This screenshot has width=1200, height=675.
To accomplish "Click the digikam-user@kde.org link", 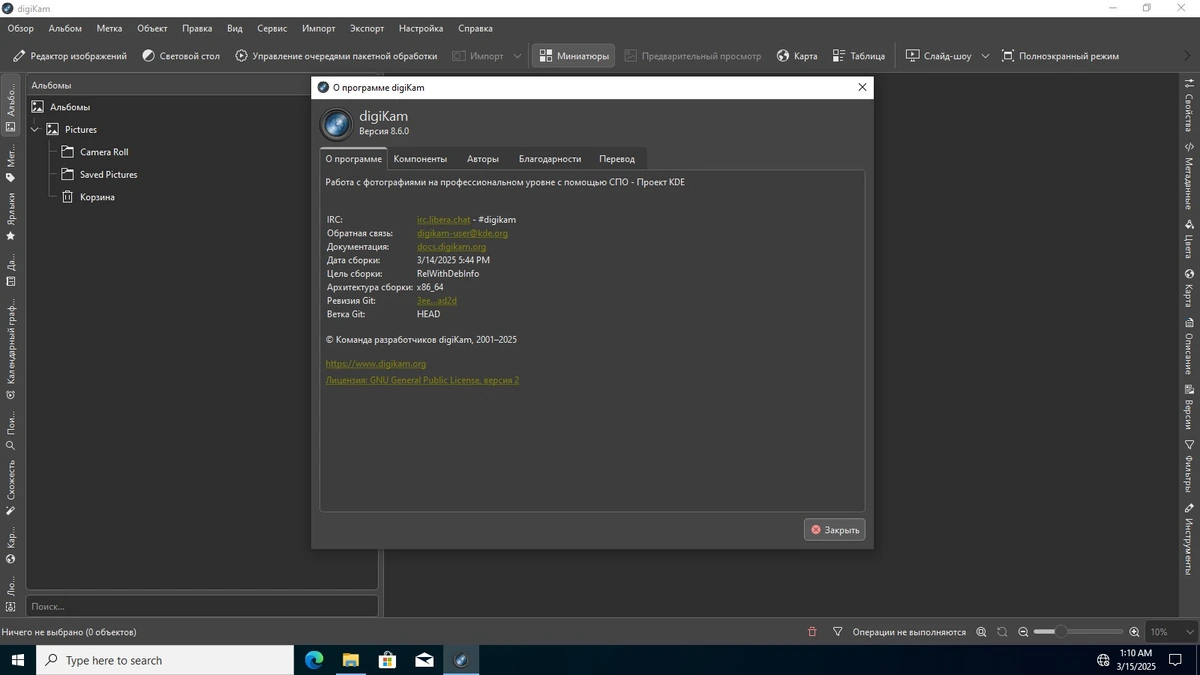I will point(462,233).
